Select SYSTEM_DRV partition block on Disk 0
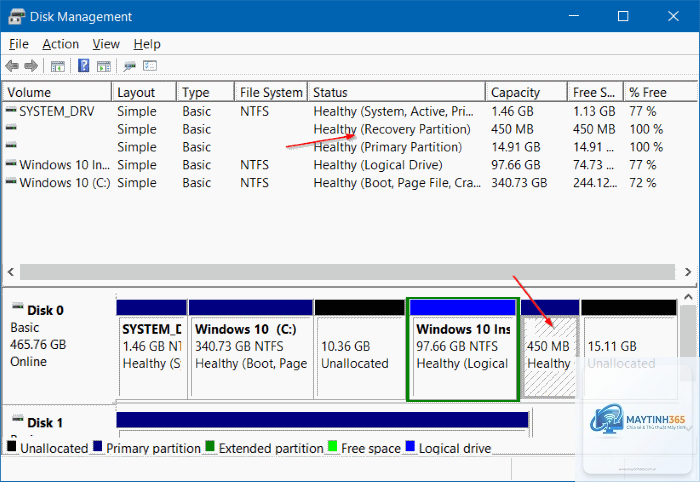 152,349
